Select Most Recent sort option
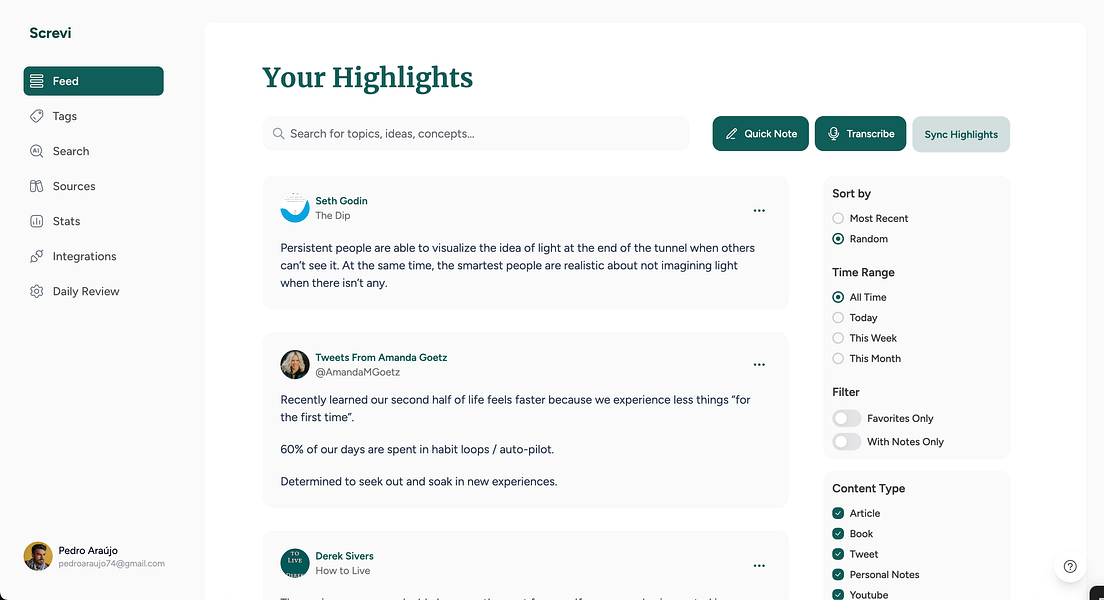 838,218
